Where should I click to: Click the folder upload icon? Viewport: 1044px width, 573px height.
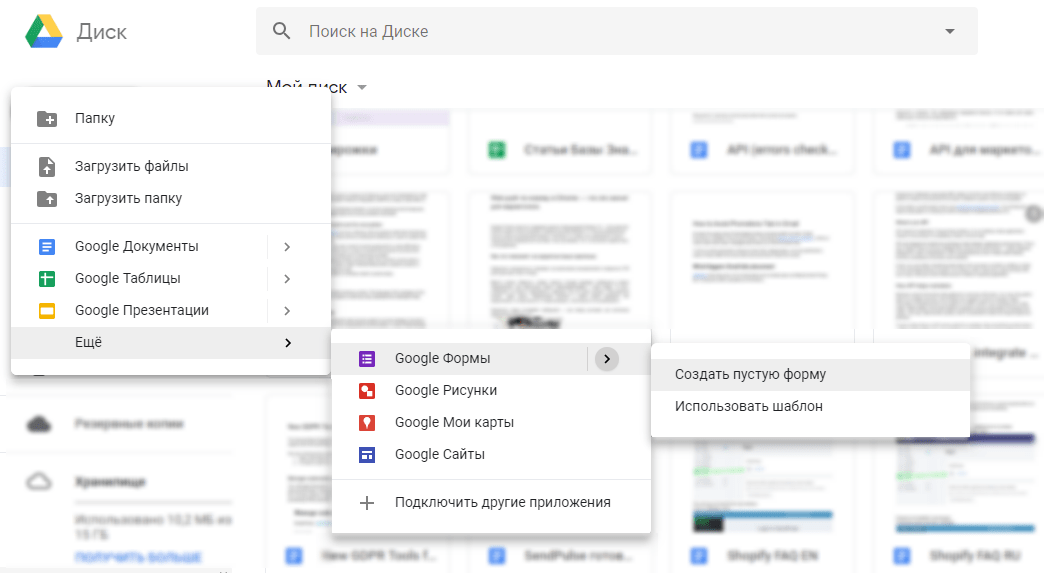click(x=47, y=198)
